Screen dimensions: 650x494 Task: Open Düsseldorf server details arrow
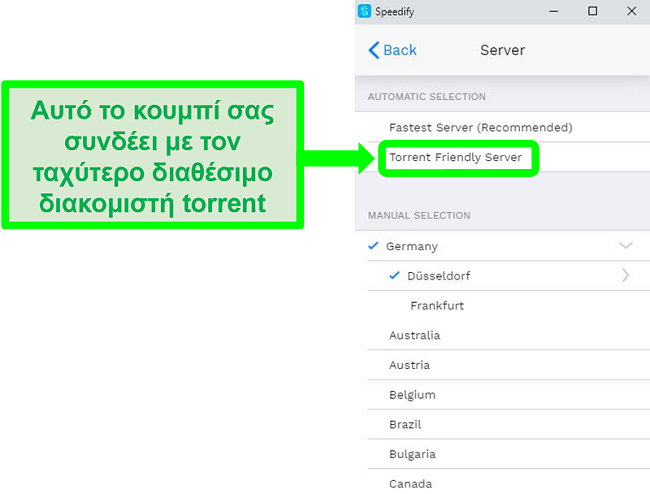point(626,276)
